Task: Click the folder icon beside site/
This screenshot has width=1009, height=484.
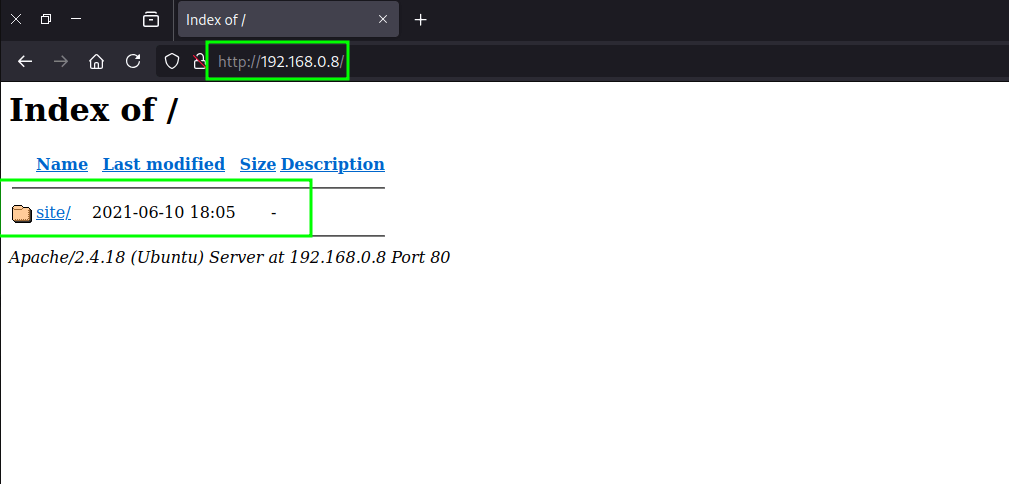Action: click(22, 213)
